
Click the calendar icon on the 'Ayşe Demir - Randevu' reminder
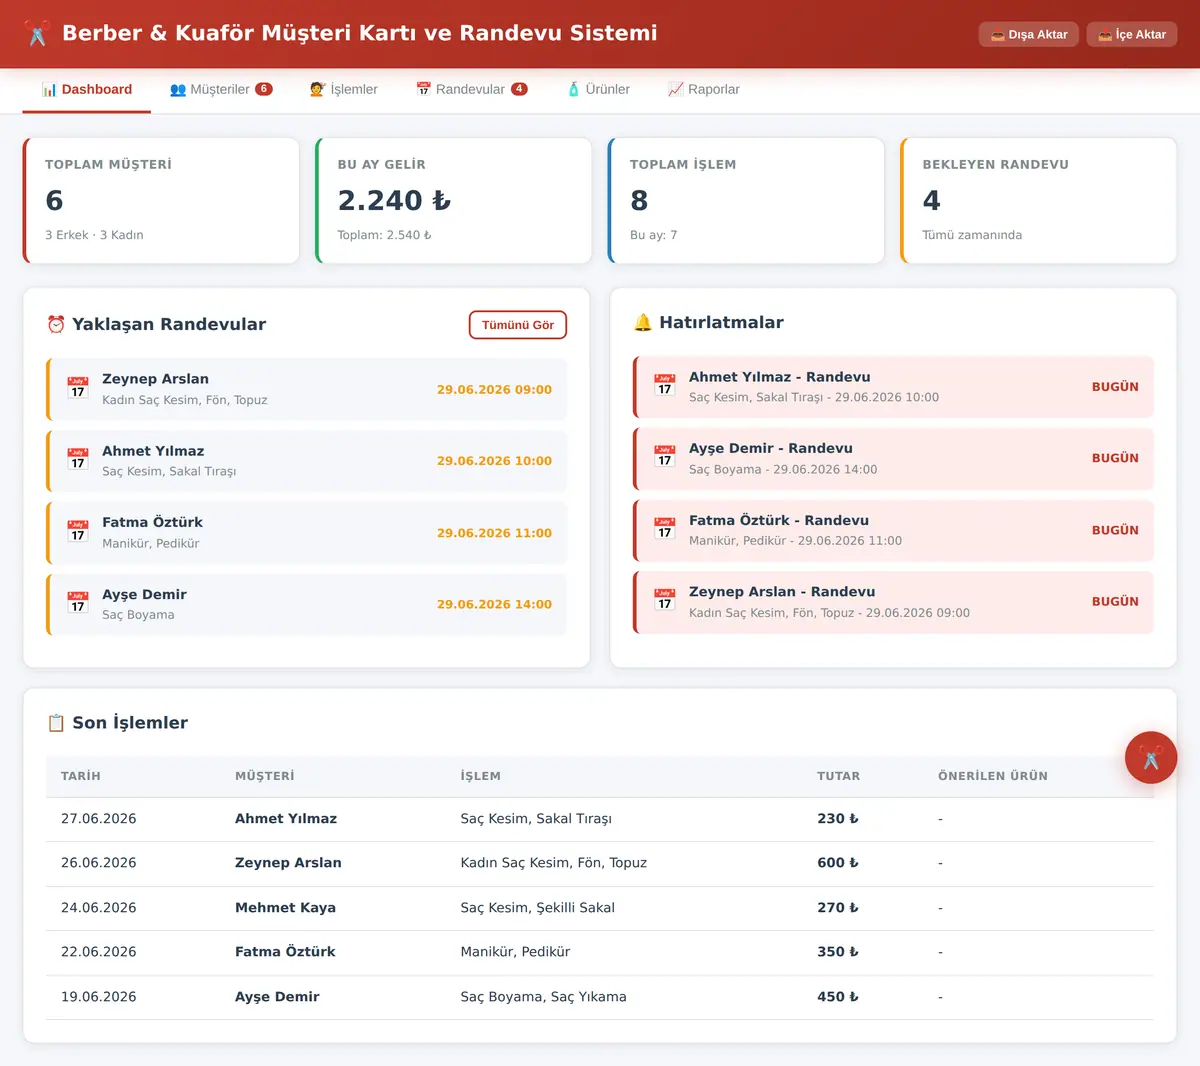pyautogui.click(x=665, y=457)
